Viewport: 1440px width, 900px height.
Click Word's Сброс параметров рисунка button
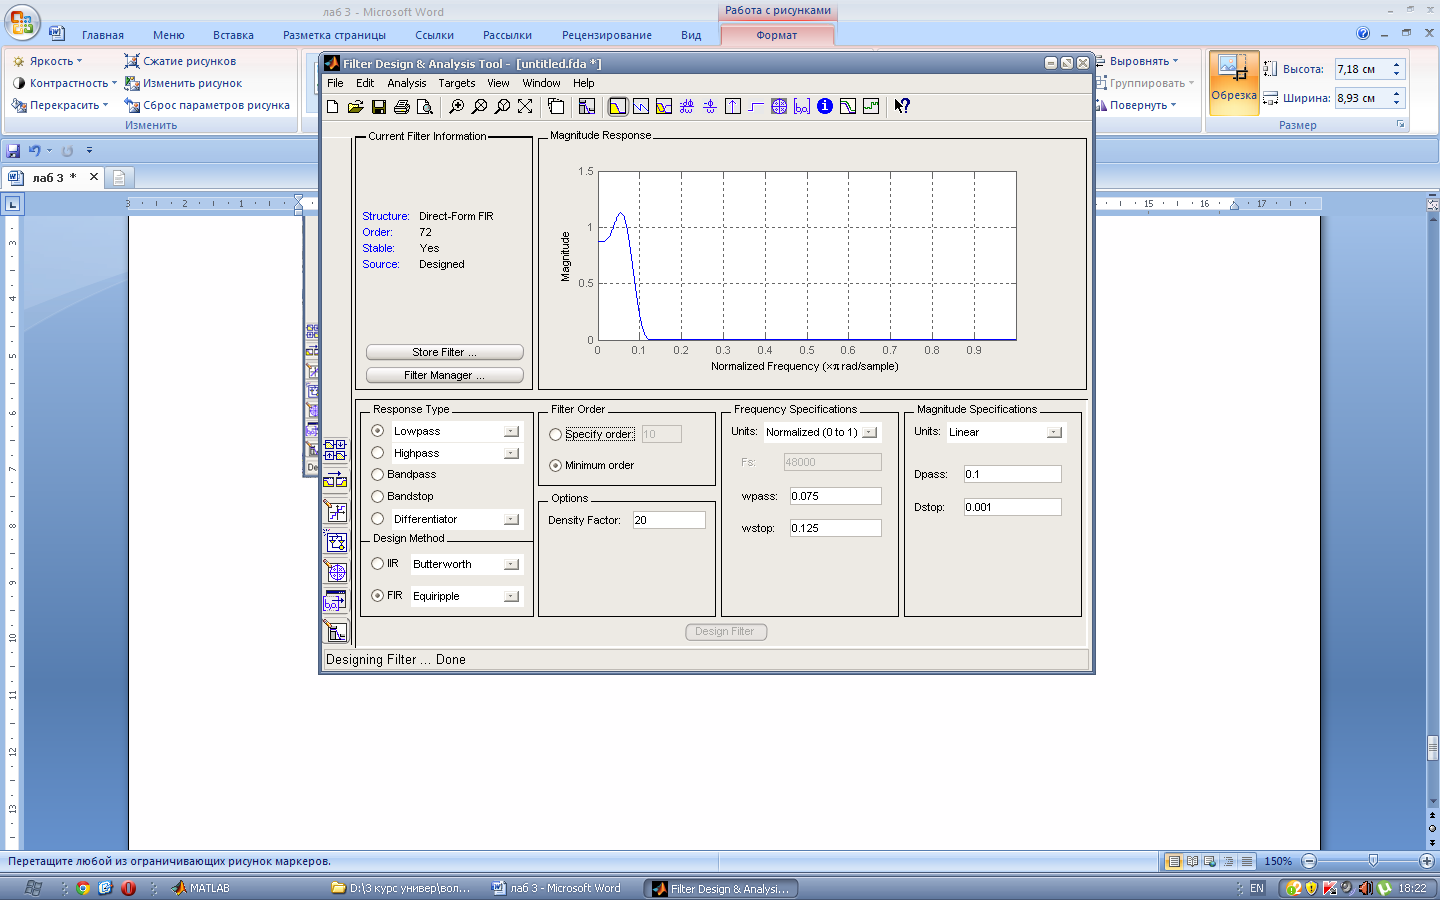click(x=207, y=105)
